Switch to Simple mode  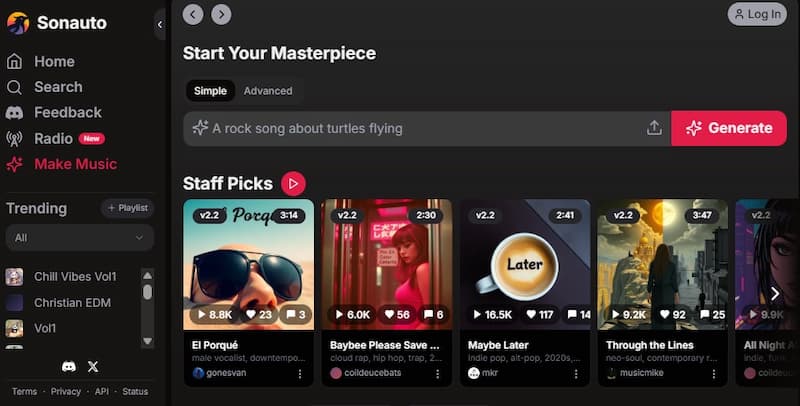point(210,91)
